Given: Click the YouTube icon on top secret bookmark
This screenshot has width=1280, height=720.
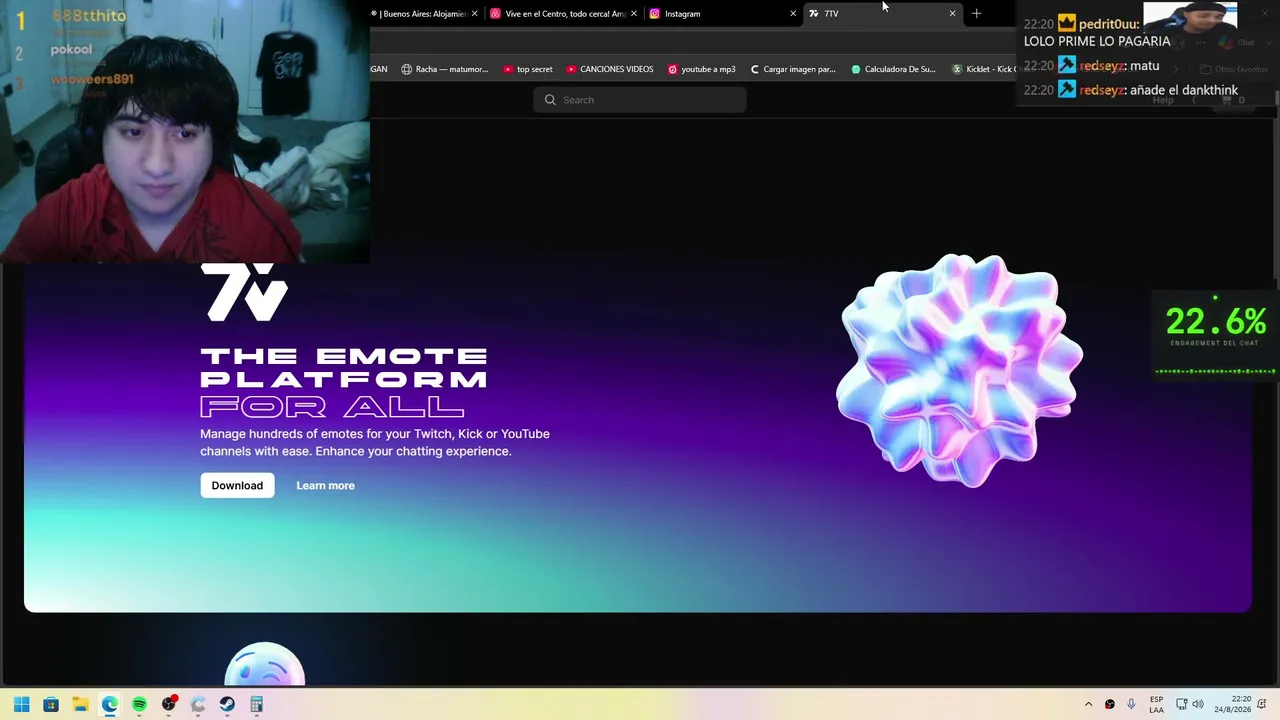Looking at the screenshot, I should 508,69.
